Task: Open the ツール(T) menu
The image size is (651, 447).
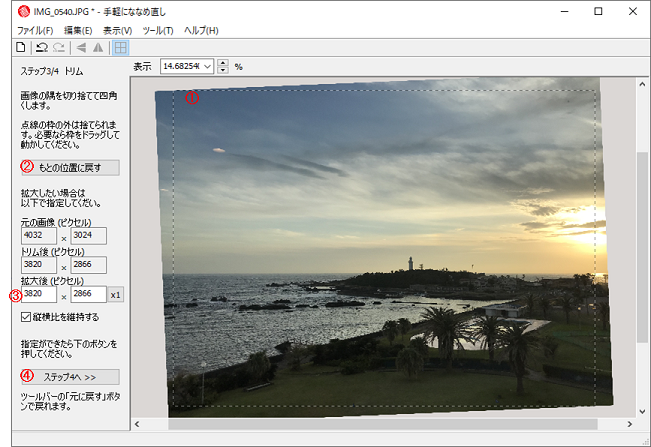Action: (158, 31)
